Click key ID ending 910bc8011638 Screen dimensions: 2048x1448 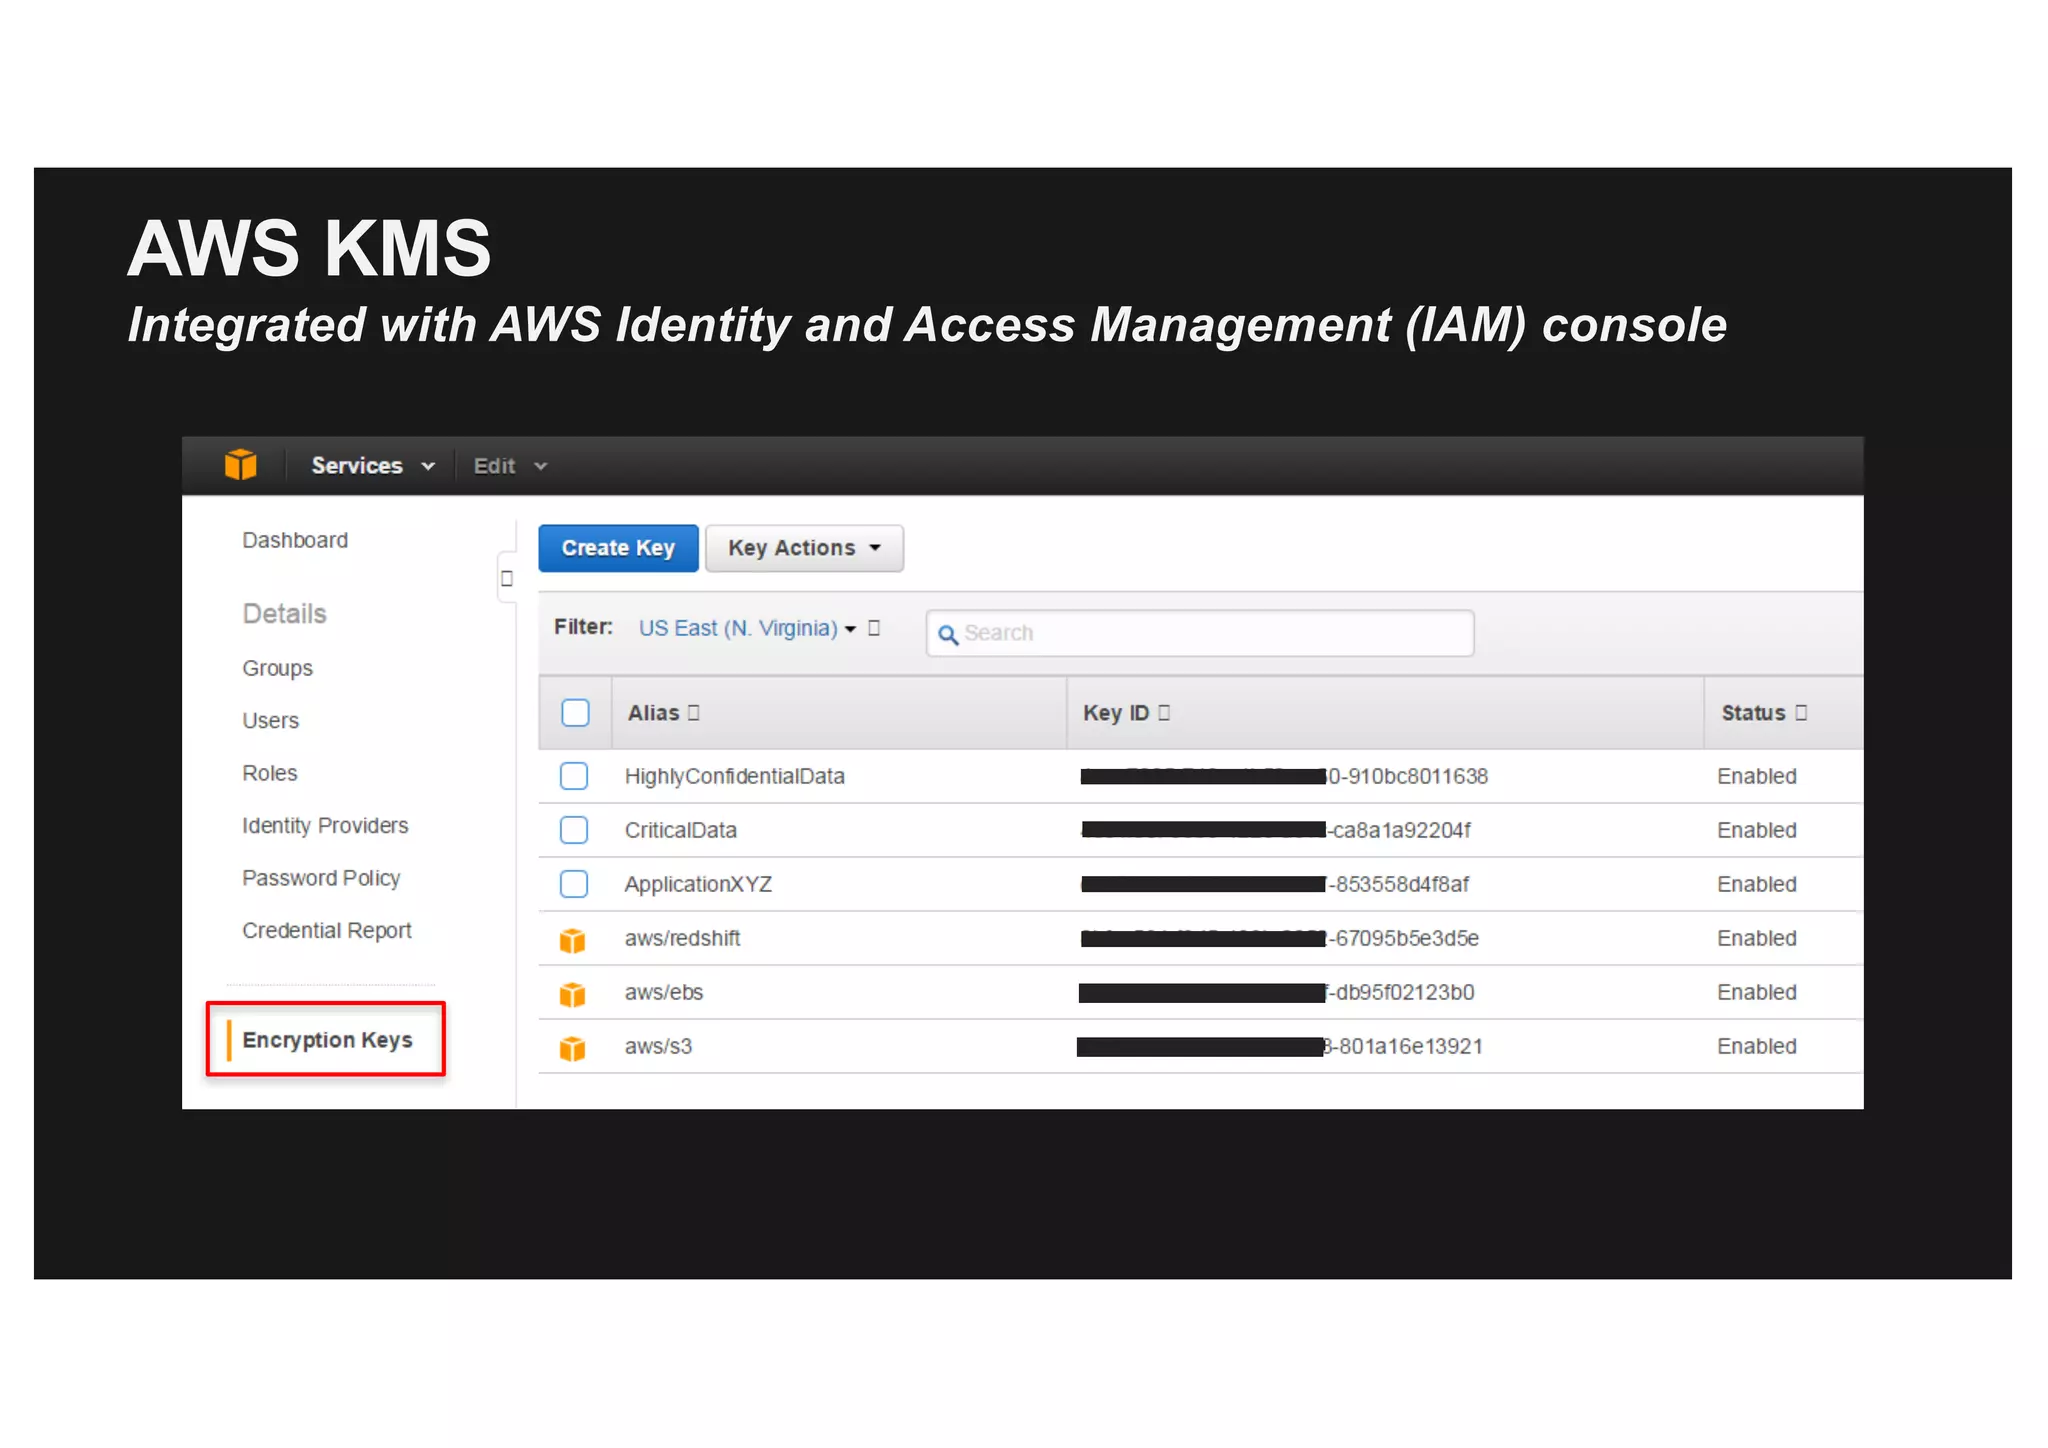1284,776
